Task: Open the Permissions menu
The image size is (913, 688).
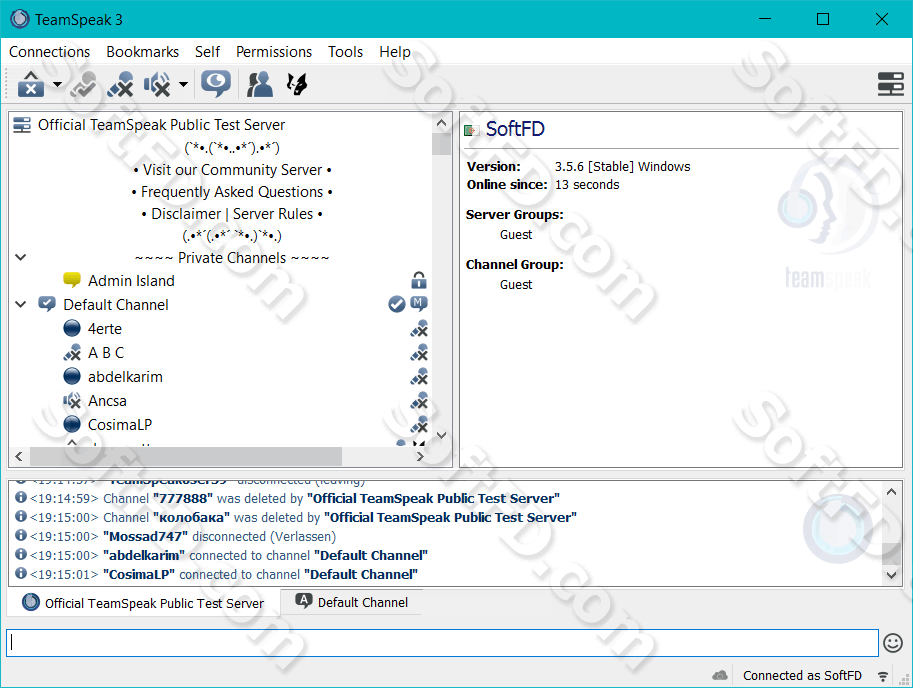Action: (274, 52)
